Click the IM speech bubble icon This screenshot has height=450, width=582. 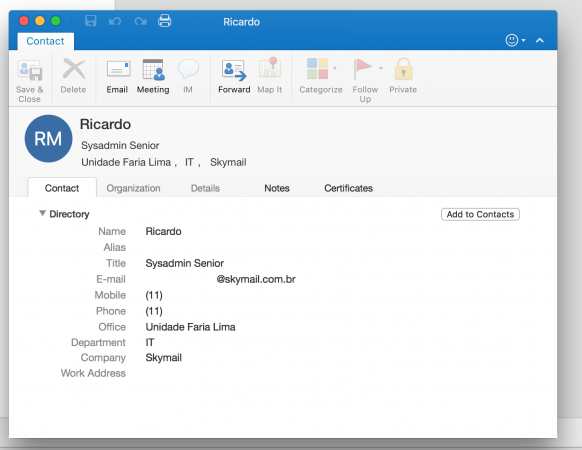coord(188,69)
